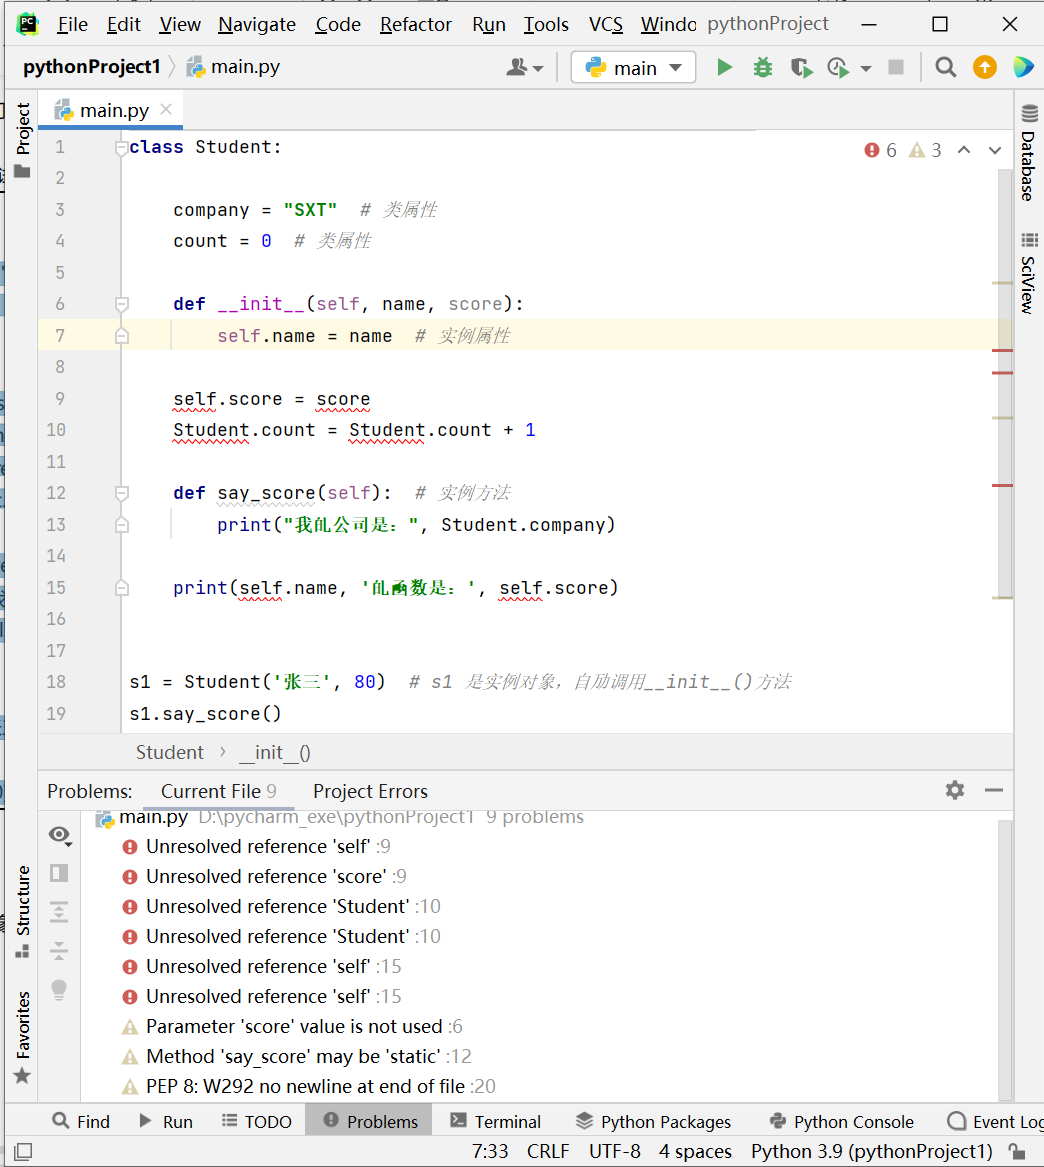Open the Navigate menu
The height and width of the screenshot is (1167, 1044).
(257, 25)
